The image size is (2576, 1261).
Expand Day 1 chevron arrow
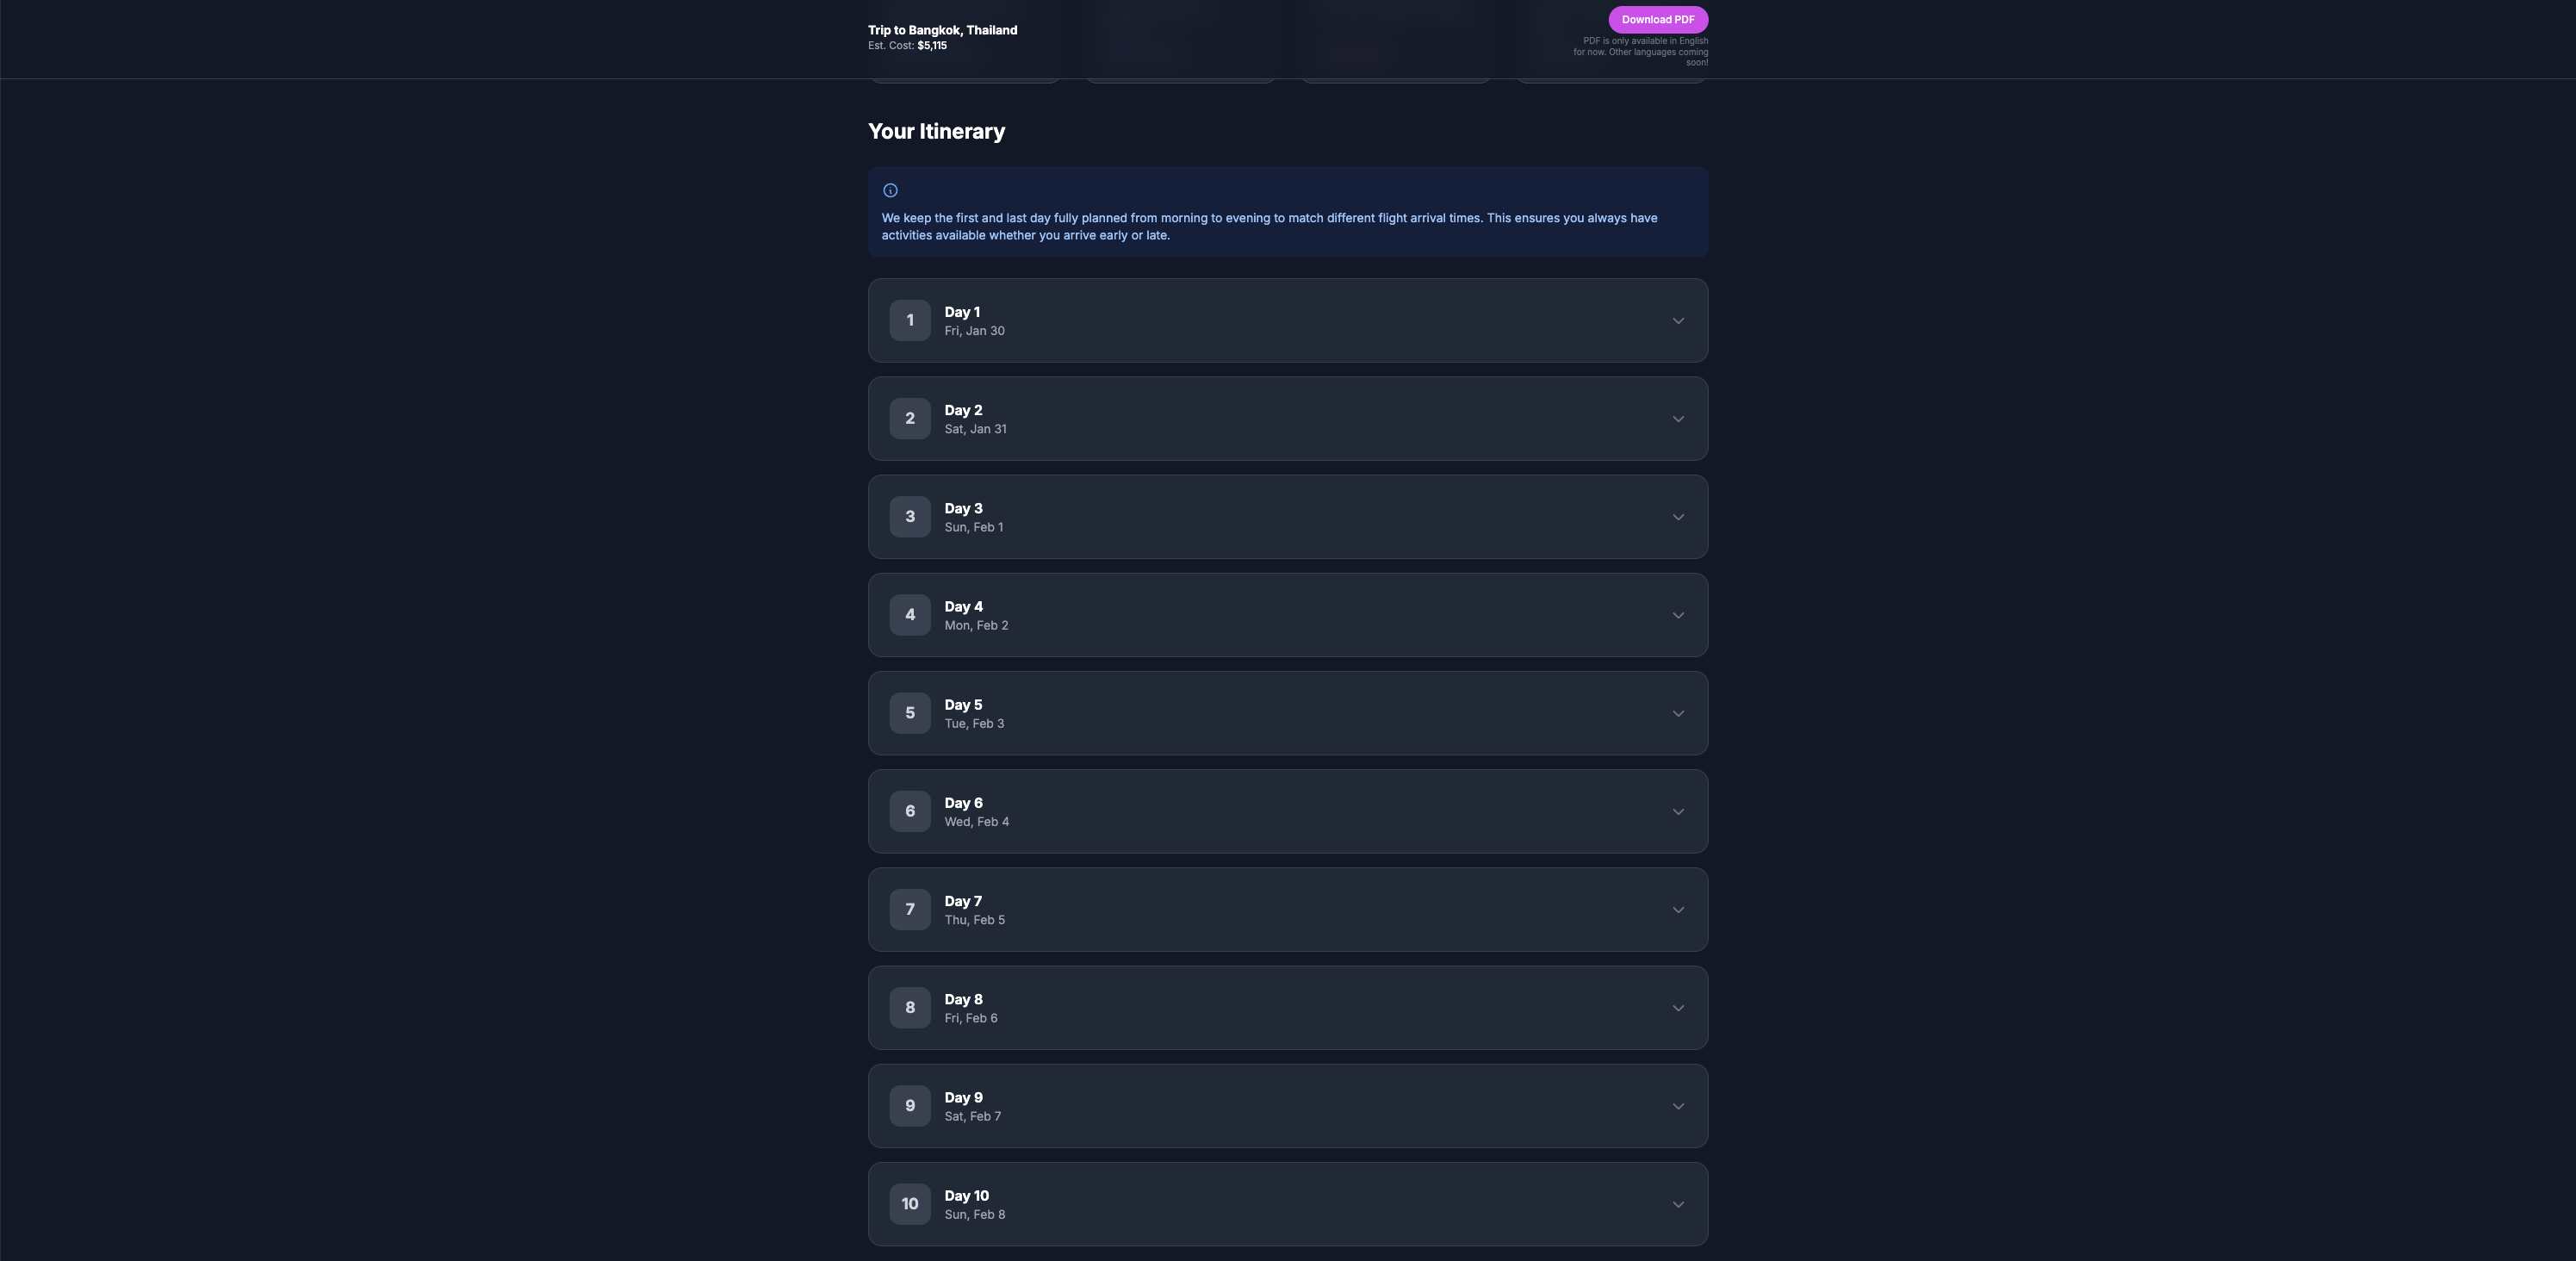coord(1677,321)
